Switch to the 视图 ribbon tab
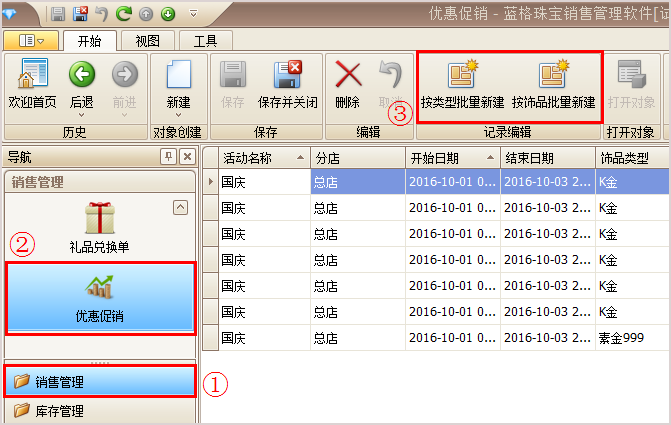The width and height of the screenshot is (671, 425). pyautogui.click(x=148, y=42)
